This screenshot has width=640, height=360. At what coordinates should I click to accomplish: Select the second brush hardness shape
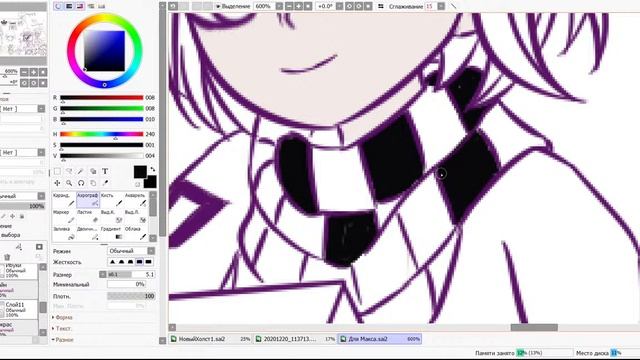point(122,262)
